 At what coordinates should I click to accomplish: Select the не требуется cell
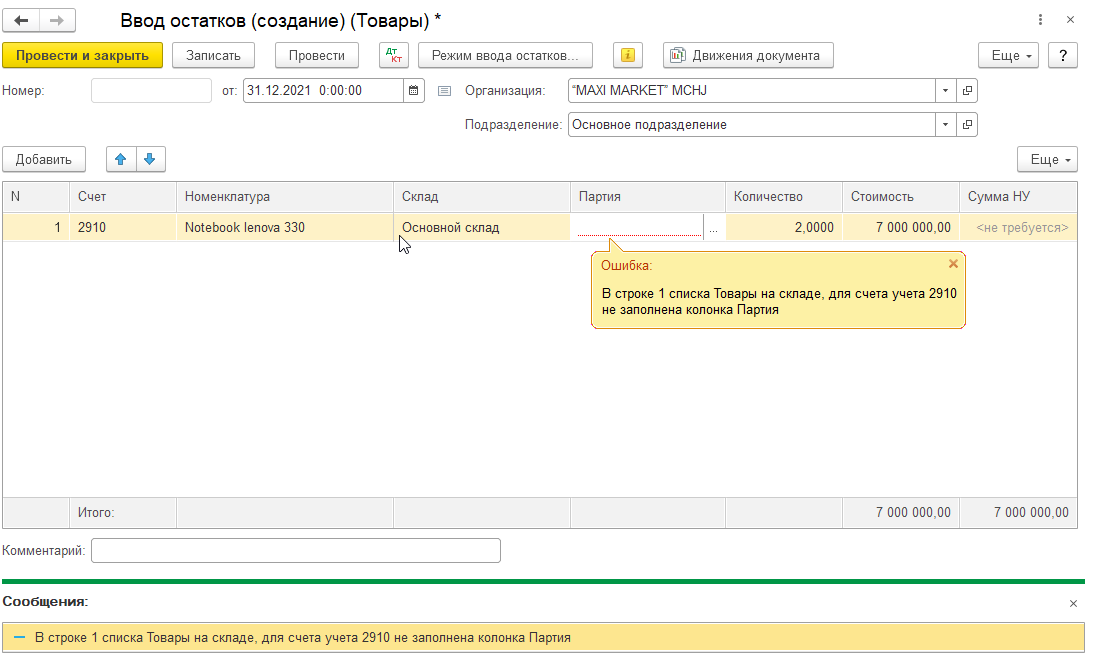[1018, 227]
